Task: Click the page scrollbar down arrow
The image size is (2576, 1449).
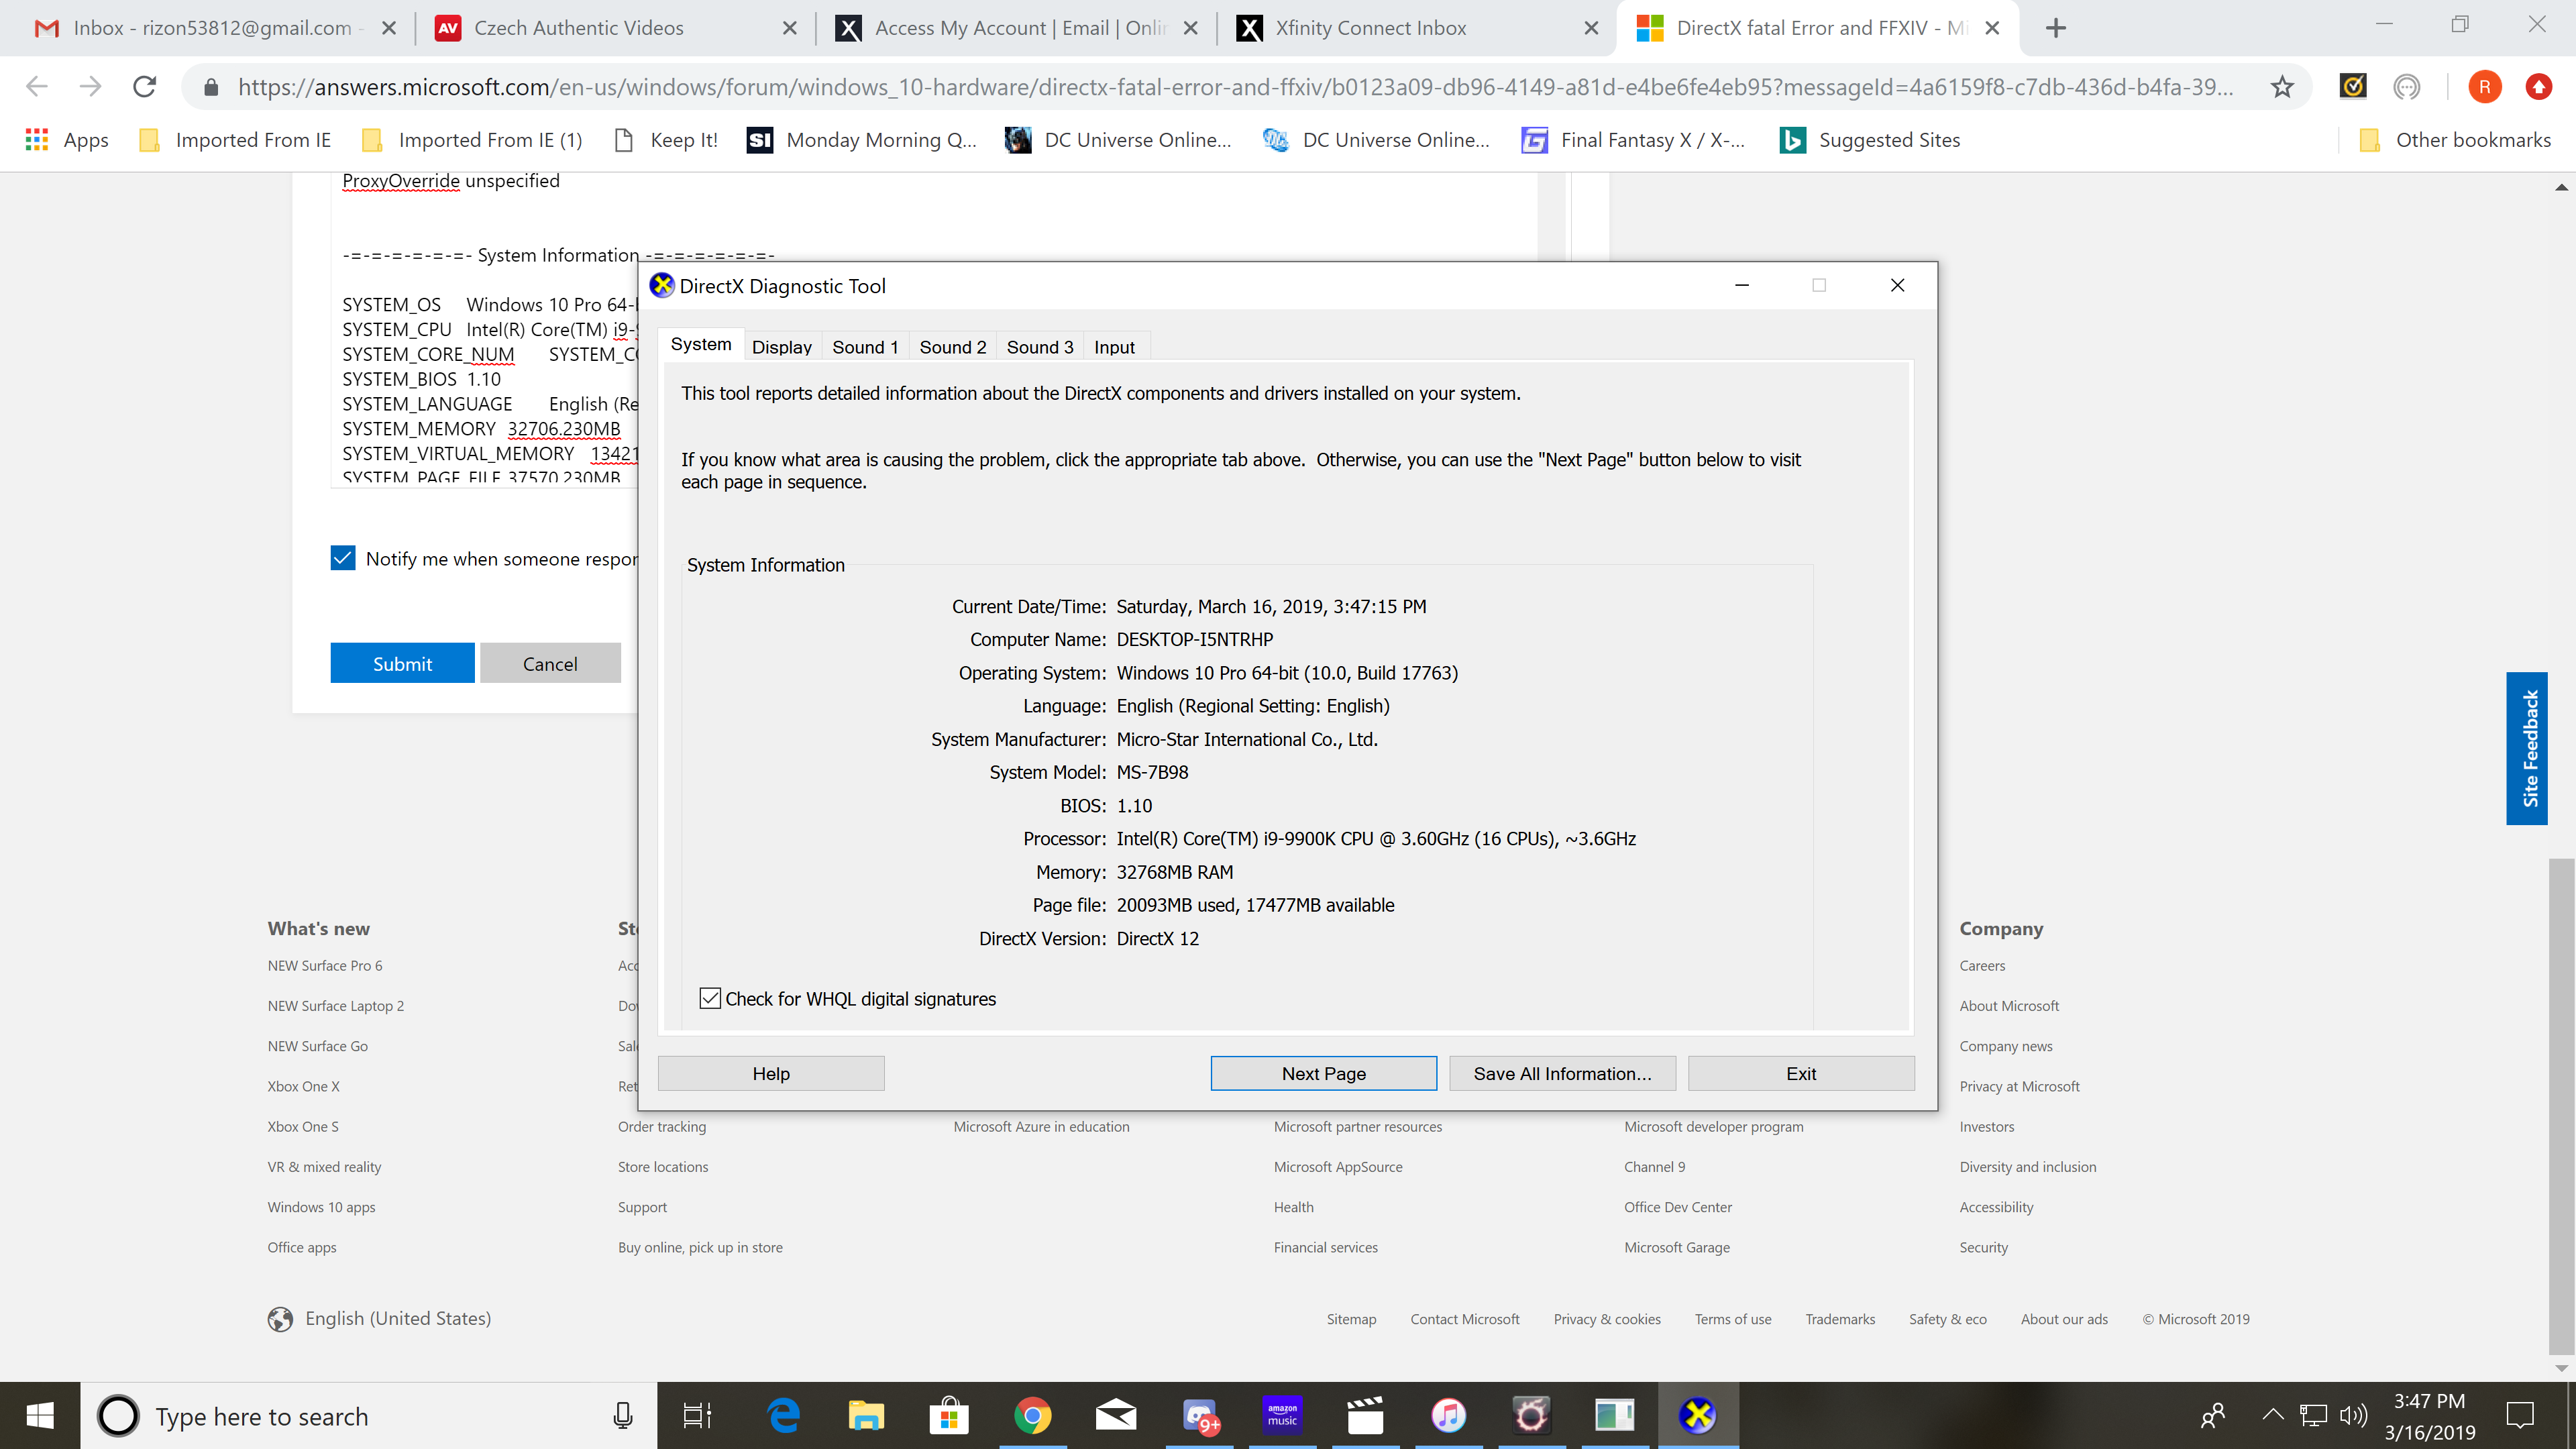Action: click(x=2561, y=1367)
